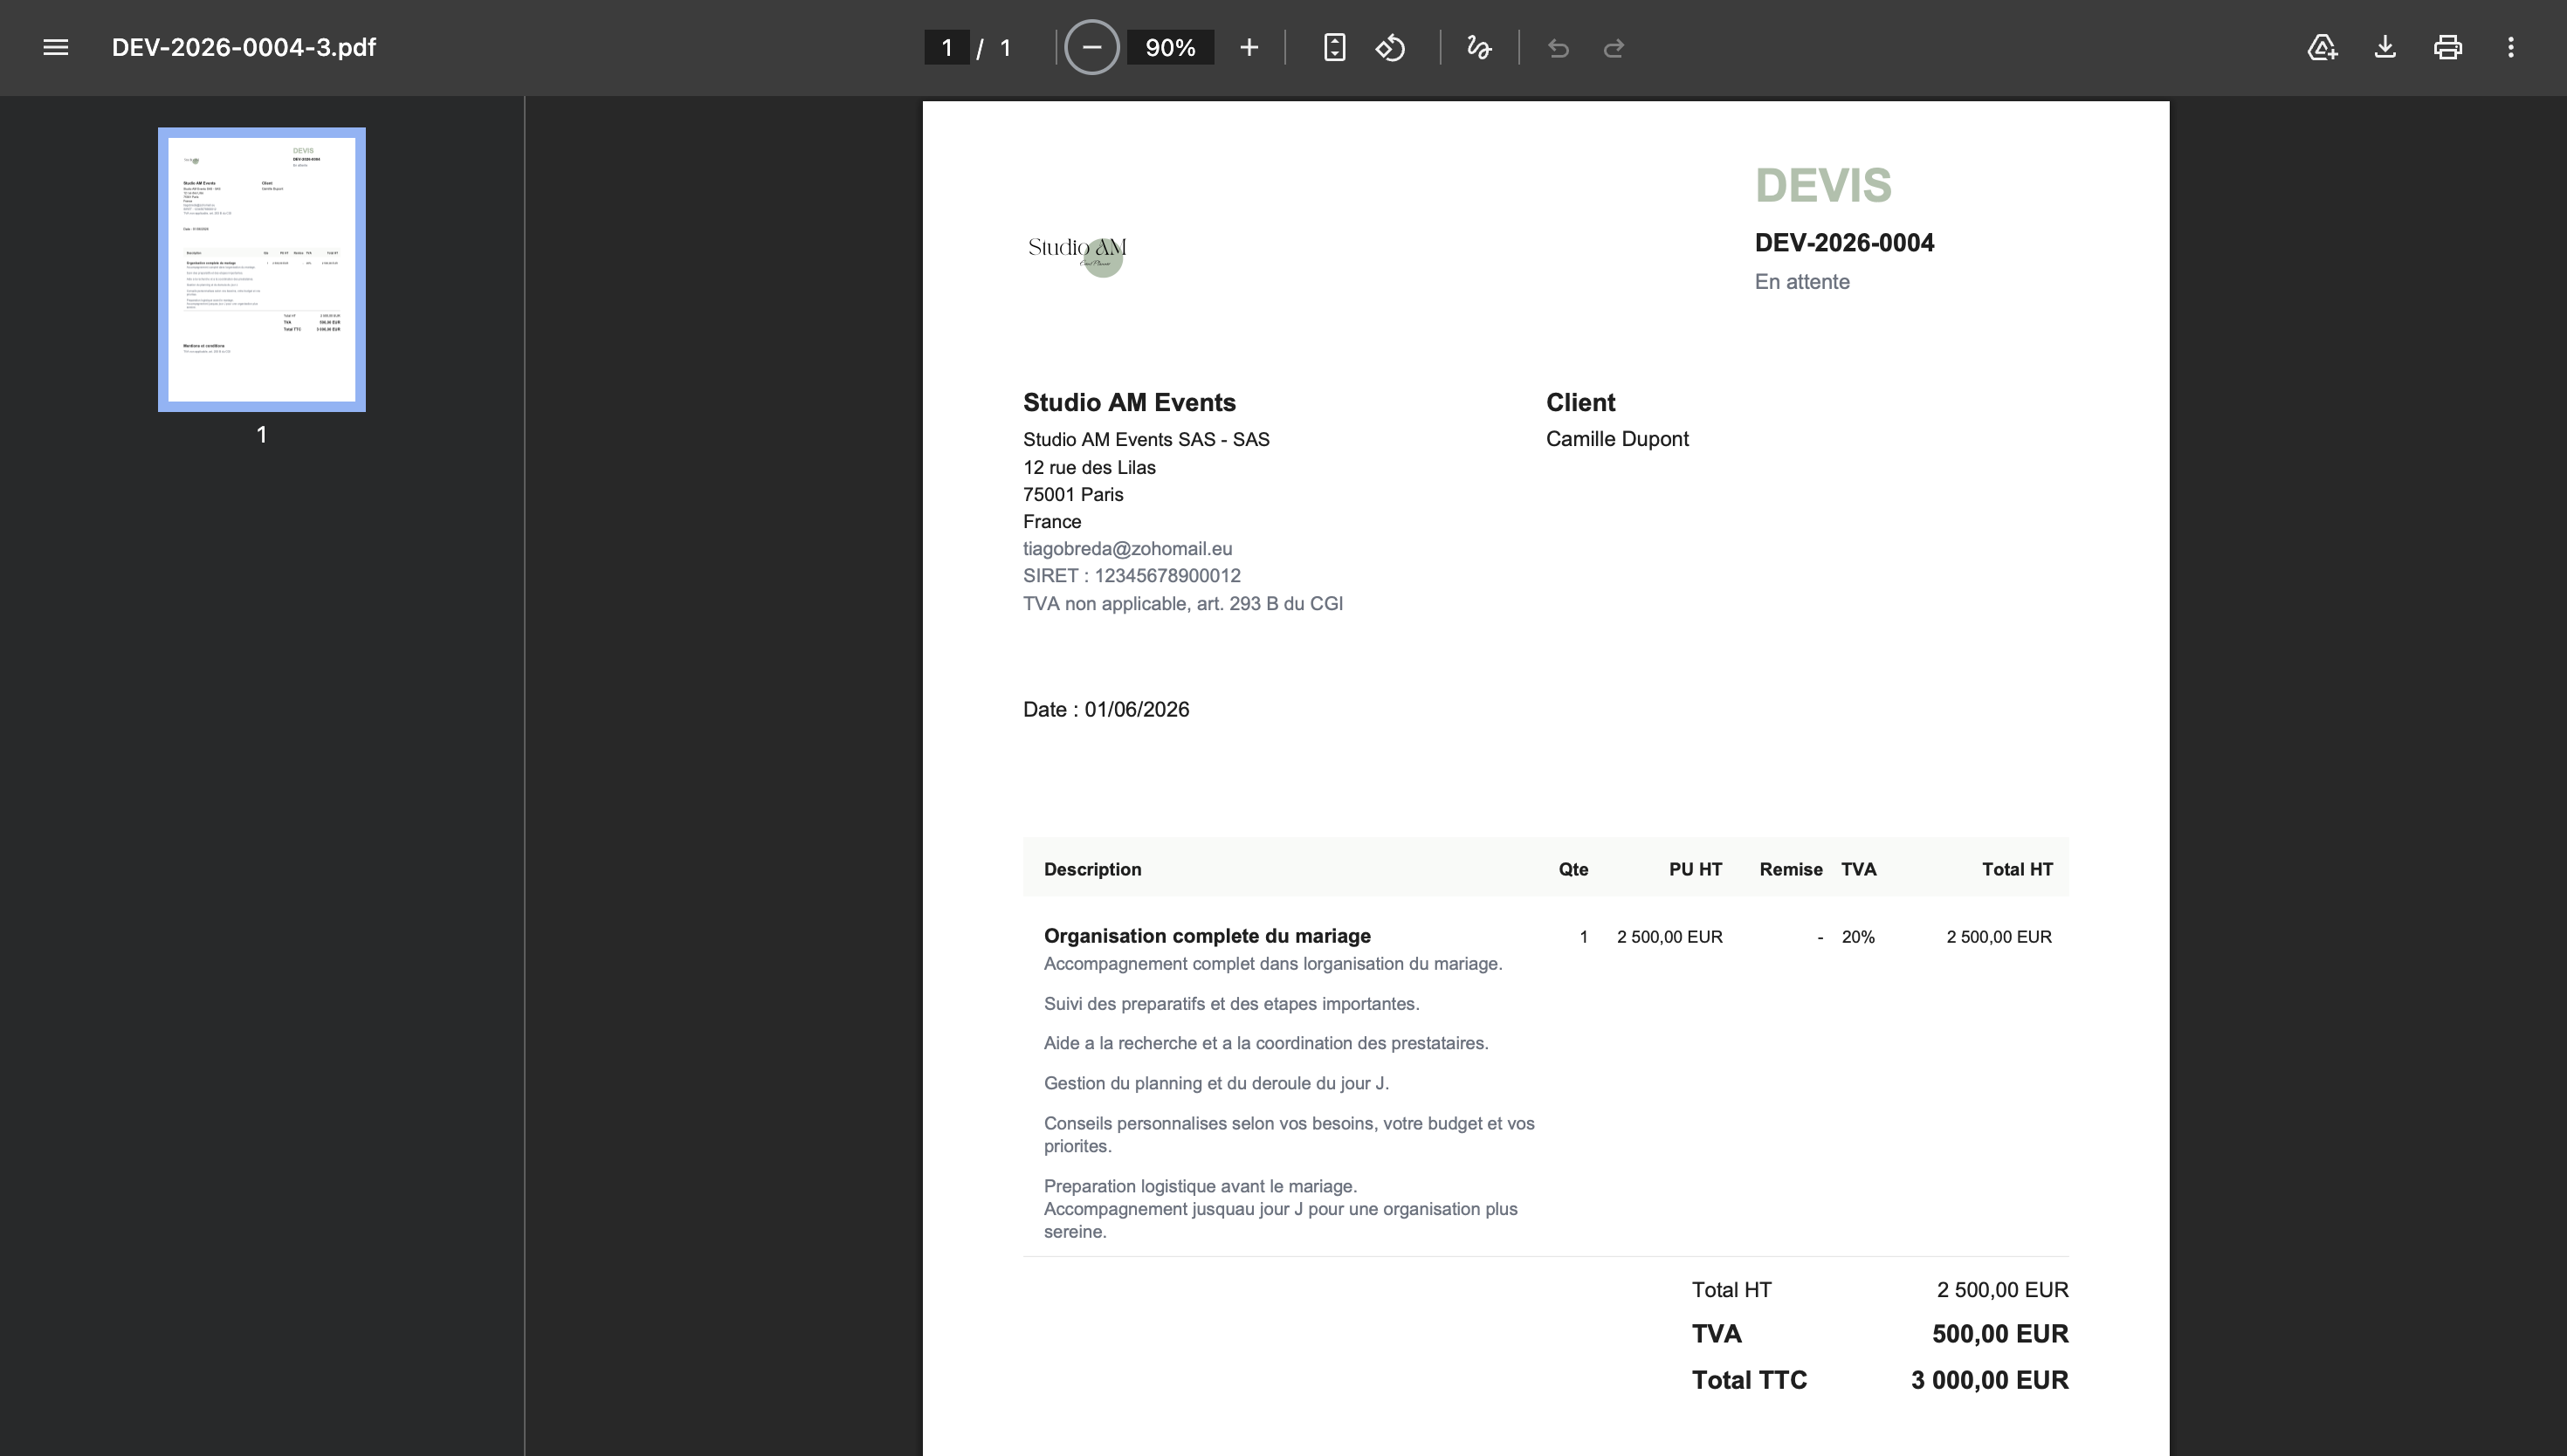
Task: Click the Gestion du planning description line
Action: (x=1216, y=1083)
